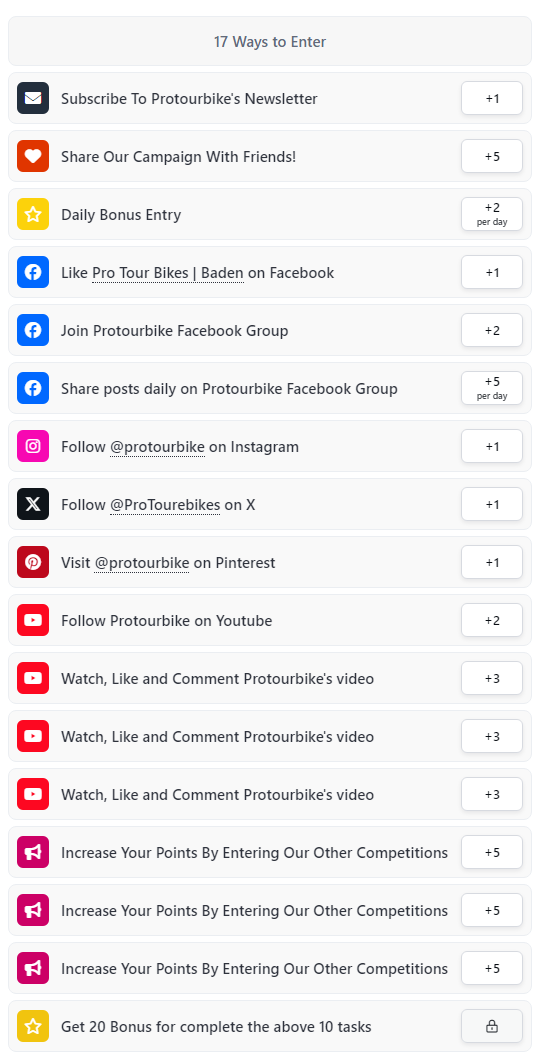The width and height of the screenshot is (540, 1058).
Task: Click the X logo icon
Action: tap(33, 505)
